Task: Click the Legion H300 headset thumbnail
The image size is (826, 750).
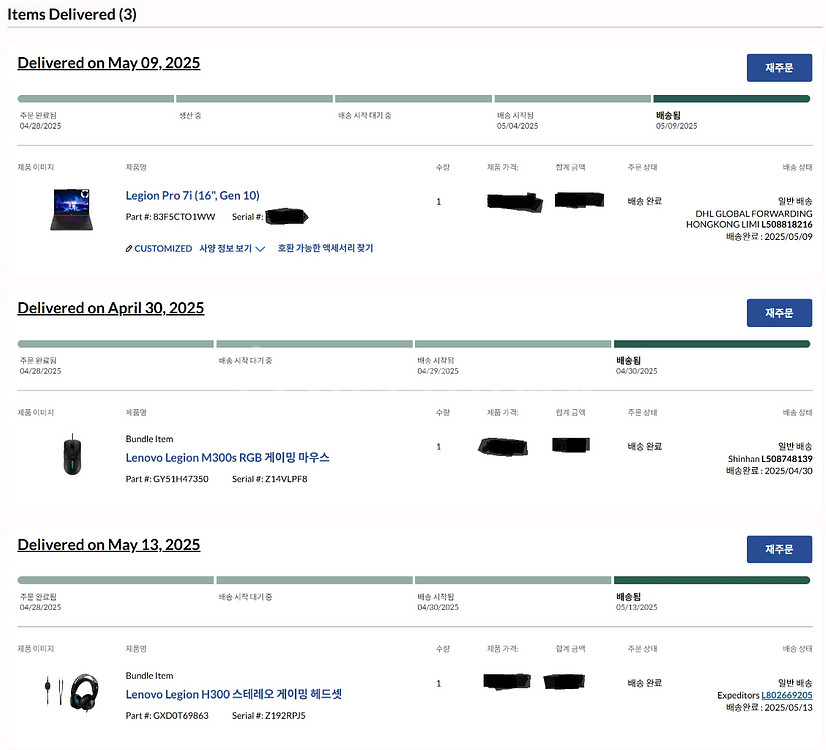Action: (72, 692)
